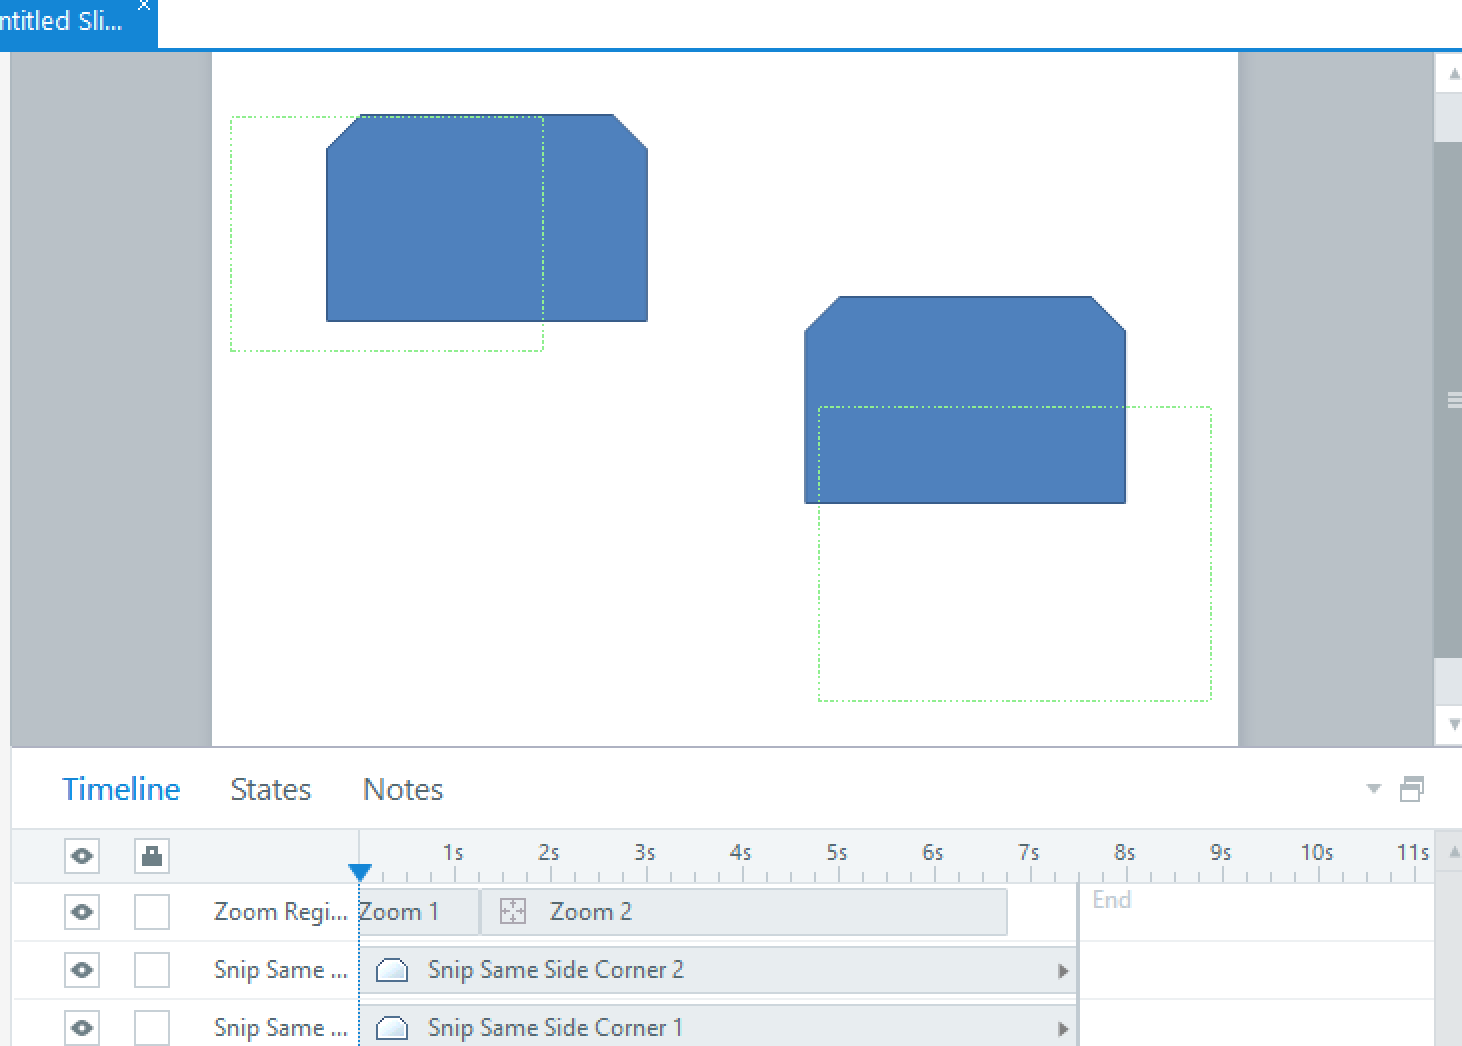Screen dimensions: 1462x1046
Task: Click the shape icon on Snip Same Side Corner 2 bar
Action: pos(394,969)
